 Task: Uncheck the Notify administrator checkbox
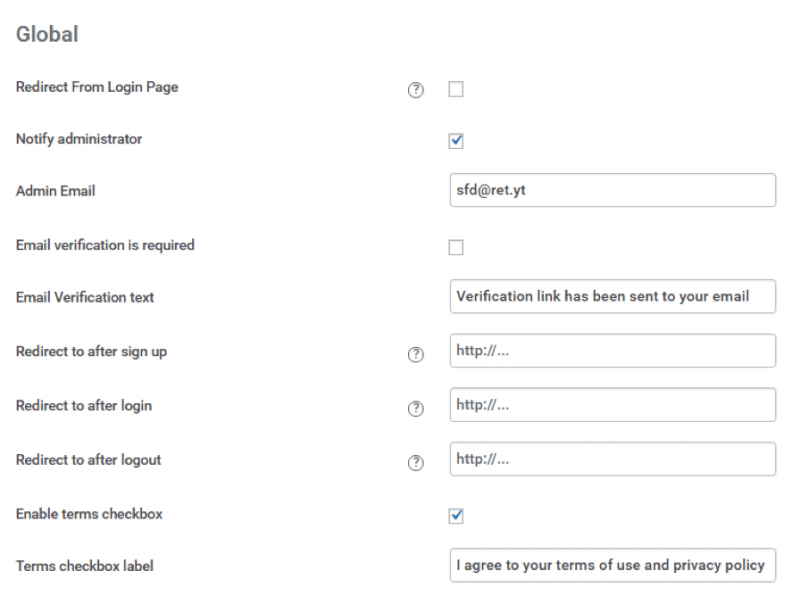[456, 141]
